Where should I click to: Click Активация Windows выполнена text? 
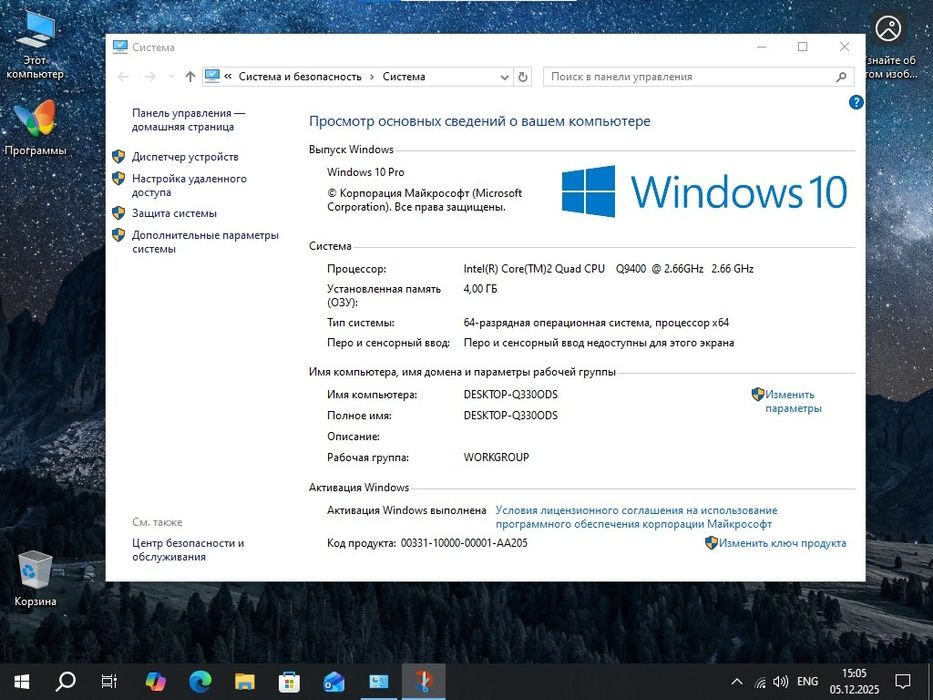pos(406,510)
